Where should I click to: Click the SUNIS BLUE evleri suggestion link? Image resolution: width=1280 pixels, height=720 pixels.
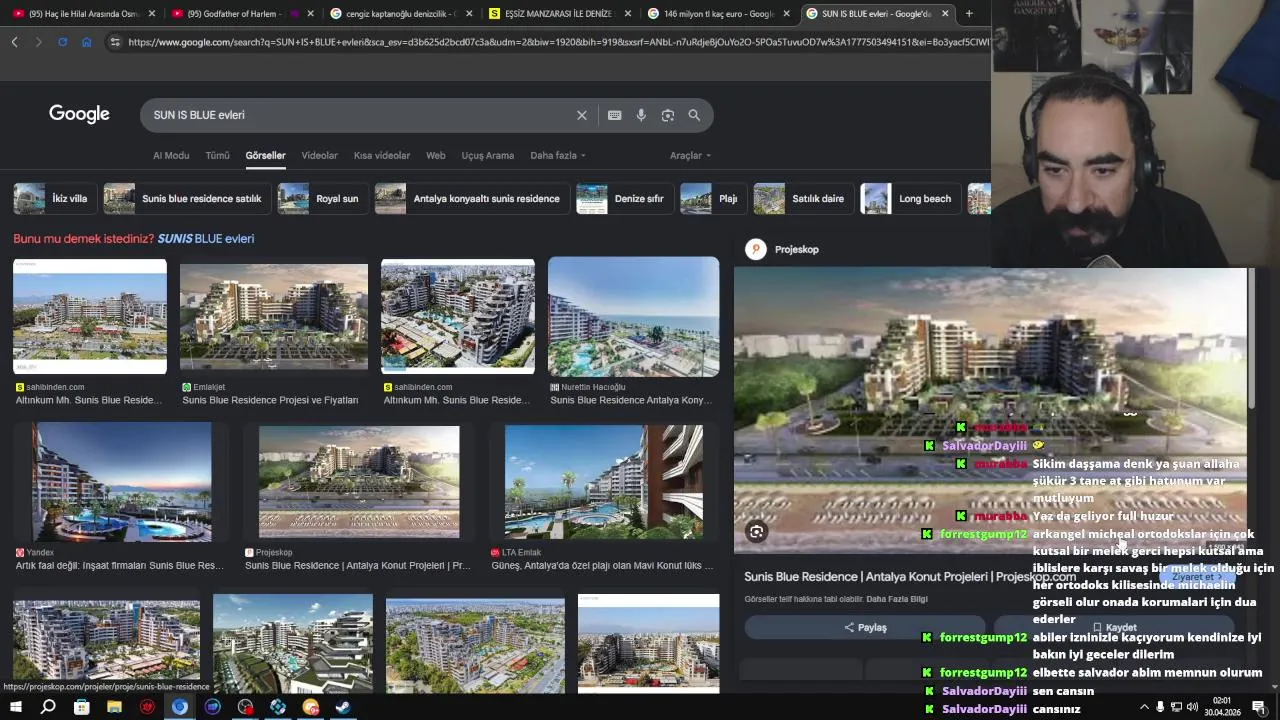(205, 239)
